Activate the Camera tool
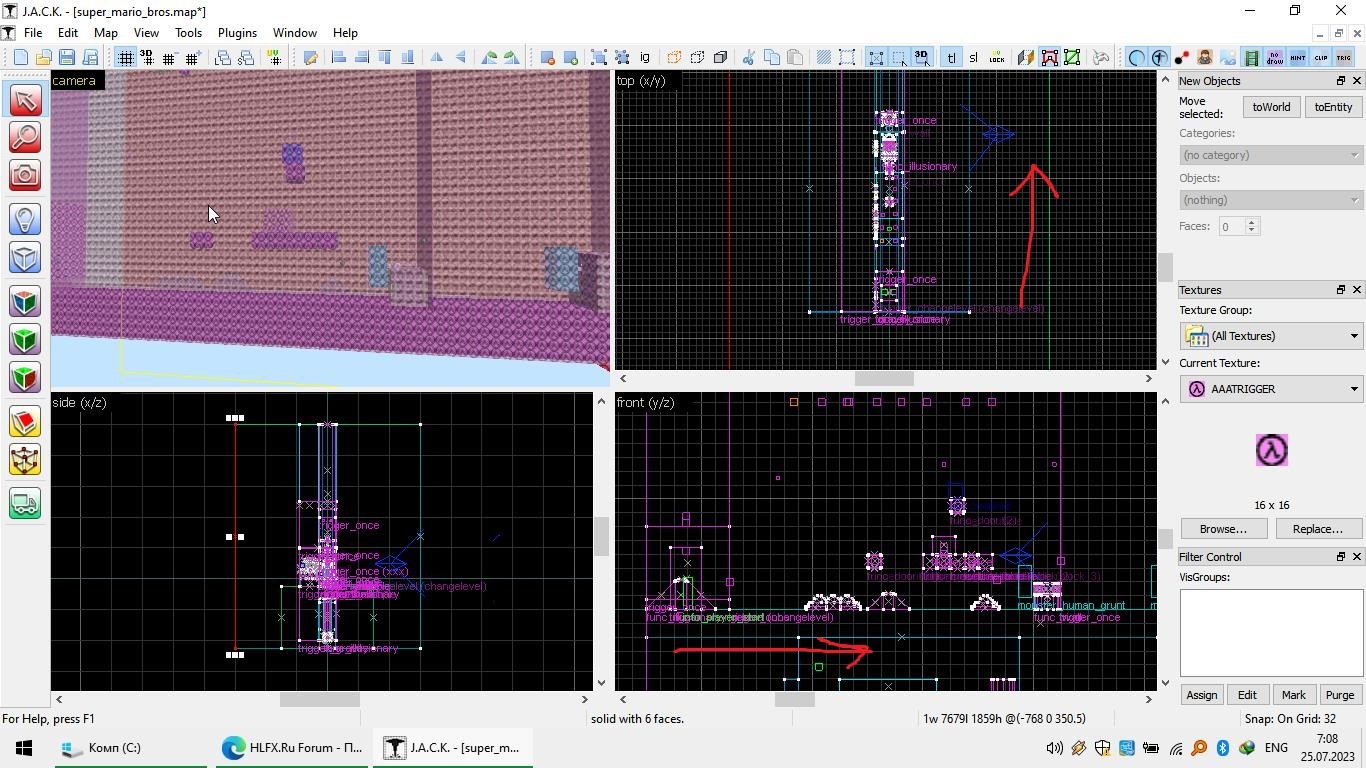Image resolution: width=1366 pixels, height=768 pixels. [25, 176]
